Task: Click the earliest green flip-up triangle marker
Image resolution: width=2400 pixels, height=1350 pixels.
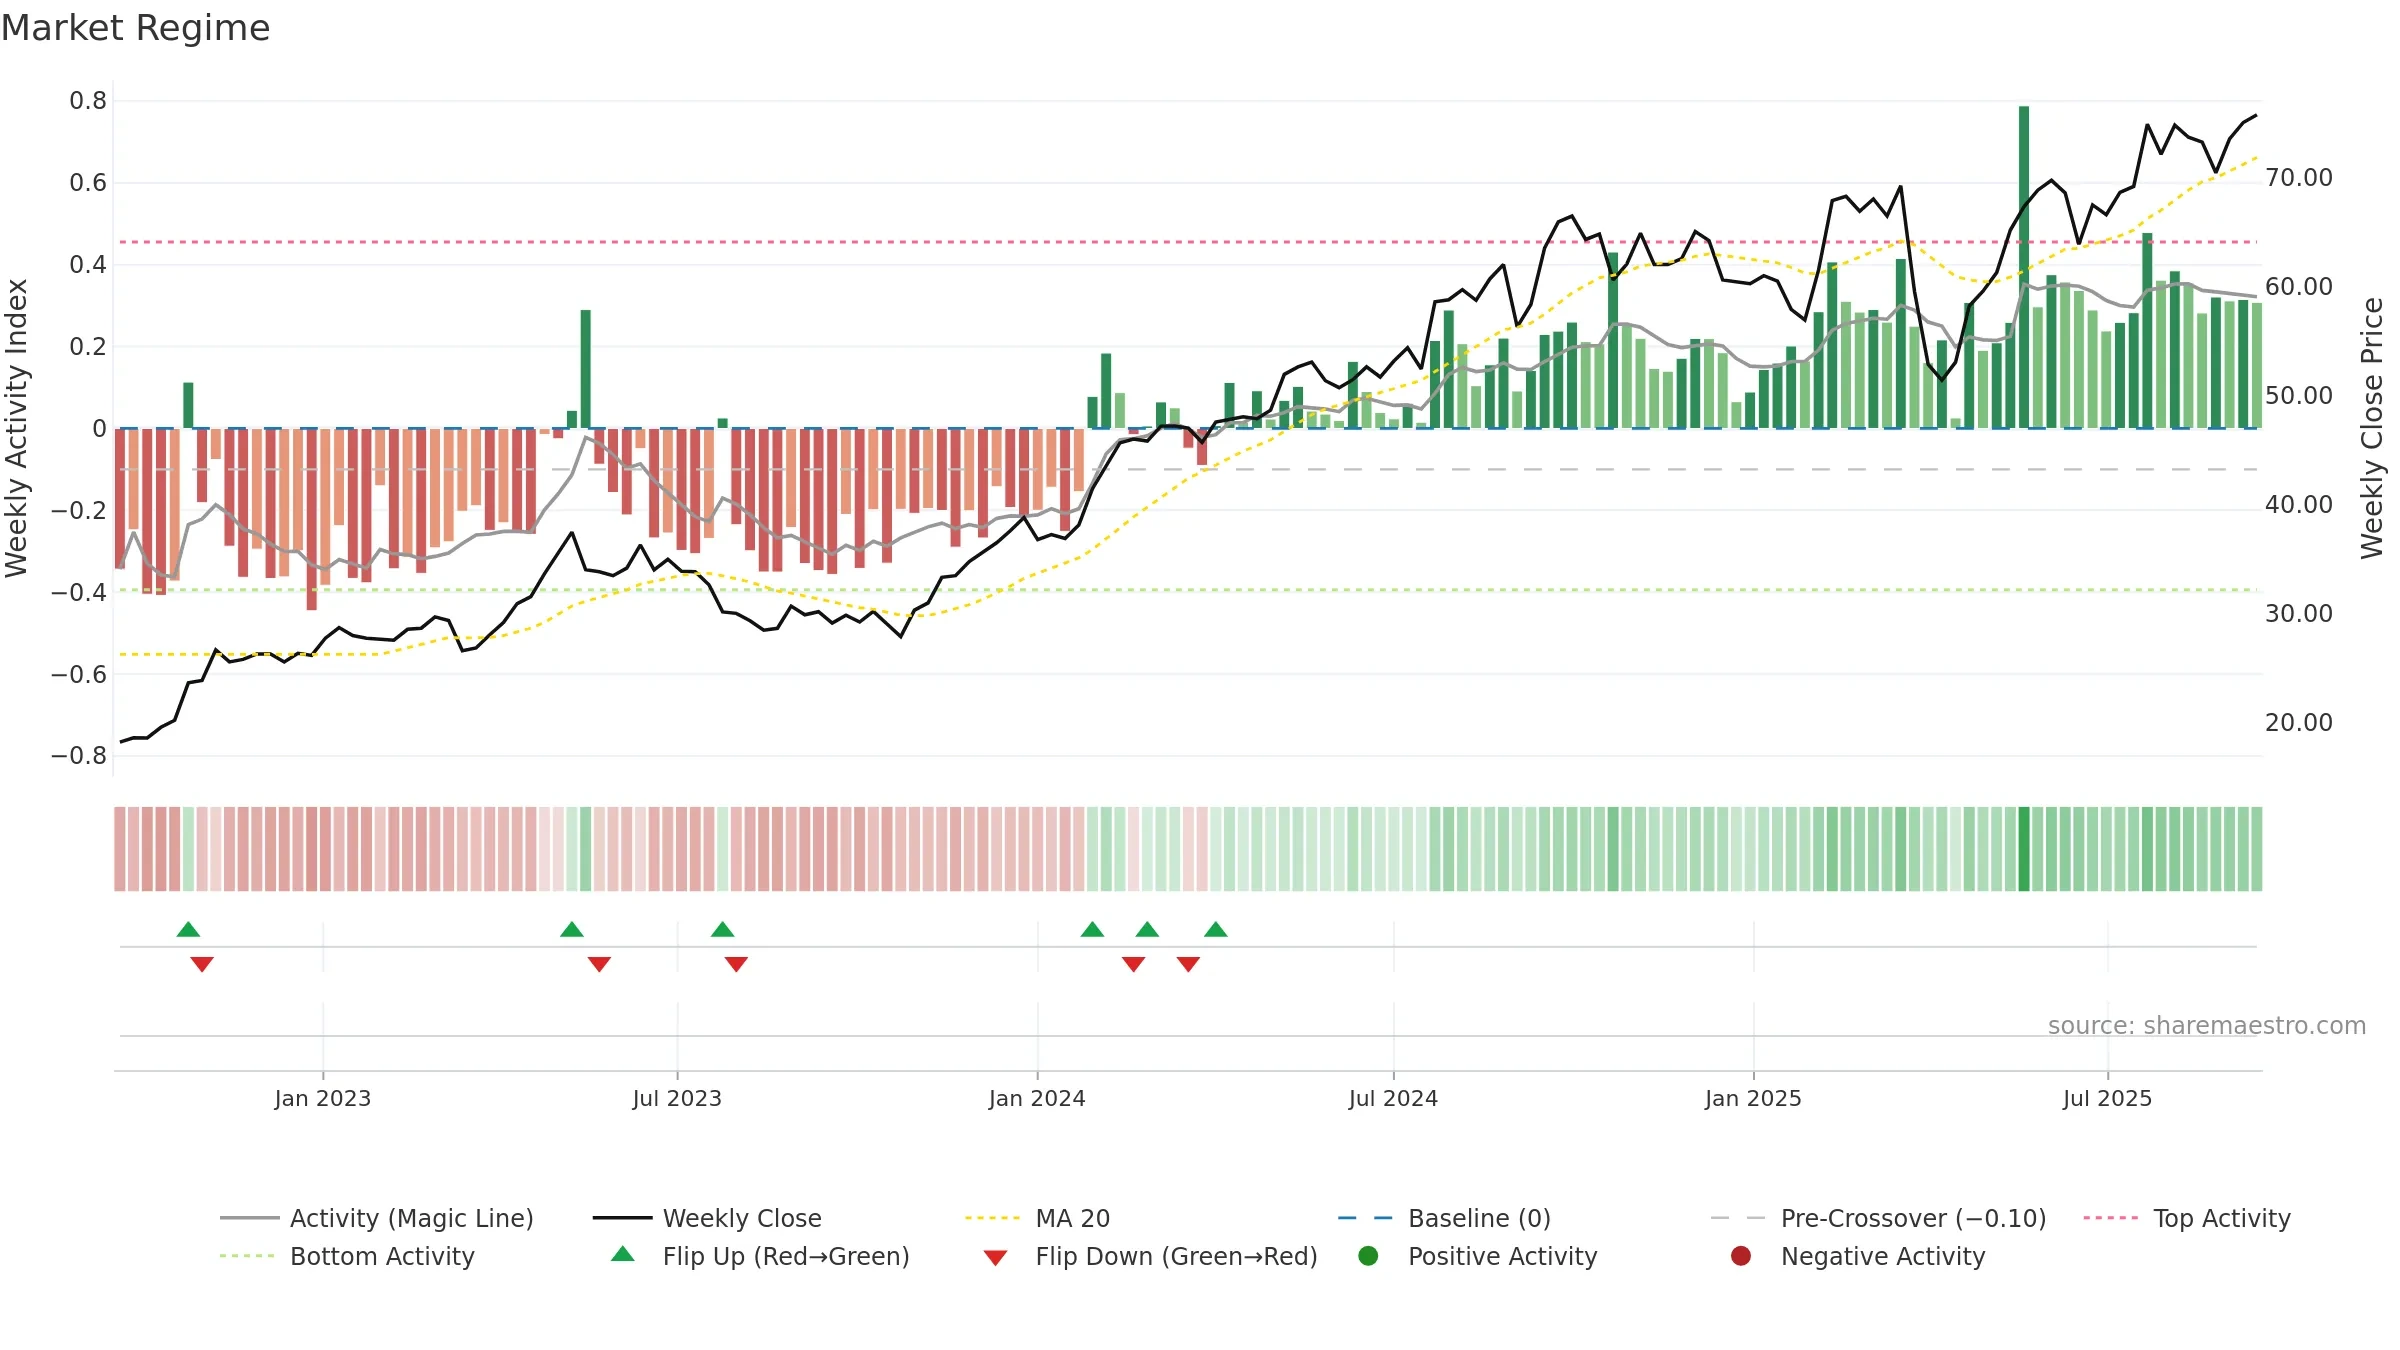Action: pyautogui.click(x=188, y=930)
